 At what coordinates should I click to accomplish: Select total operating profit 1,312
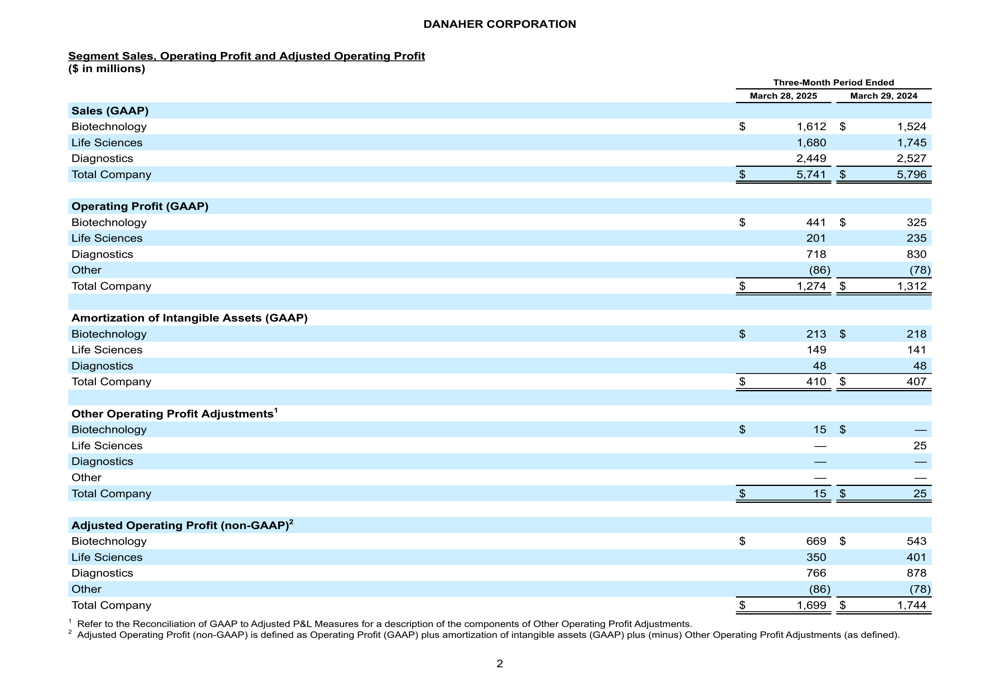(x=912, y=286)
